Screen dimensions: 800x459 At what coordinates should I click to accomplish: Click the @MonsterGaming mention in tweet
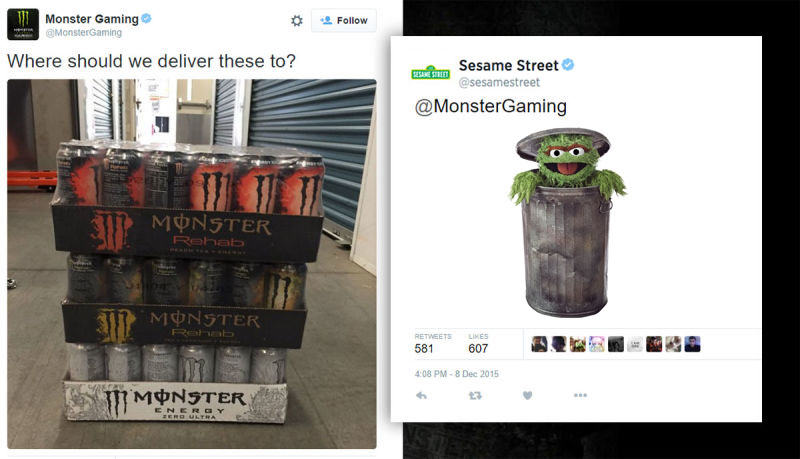491,106
